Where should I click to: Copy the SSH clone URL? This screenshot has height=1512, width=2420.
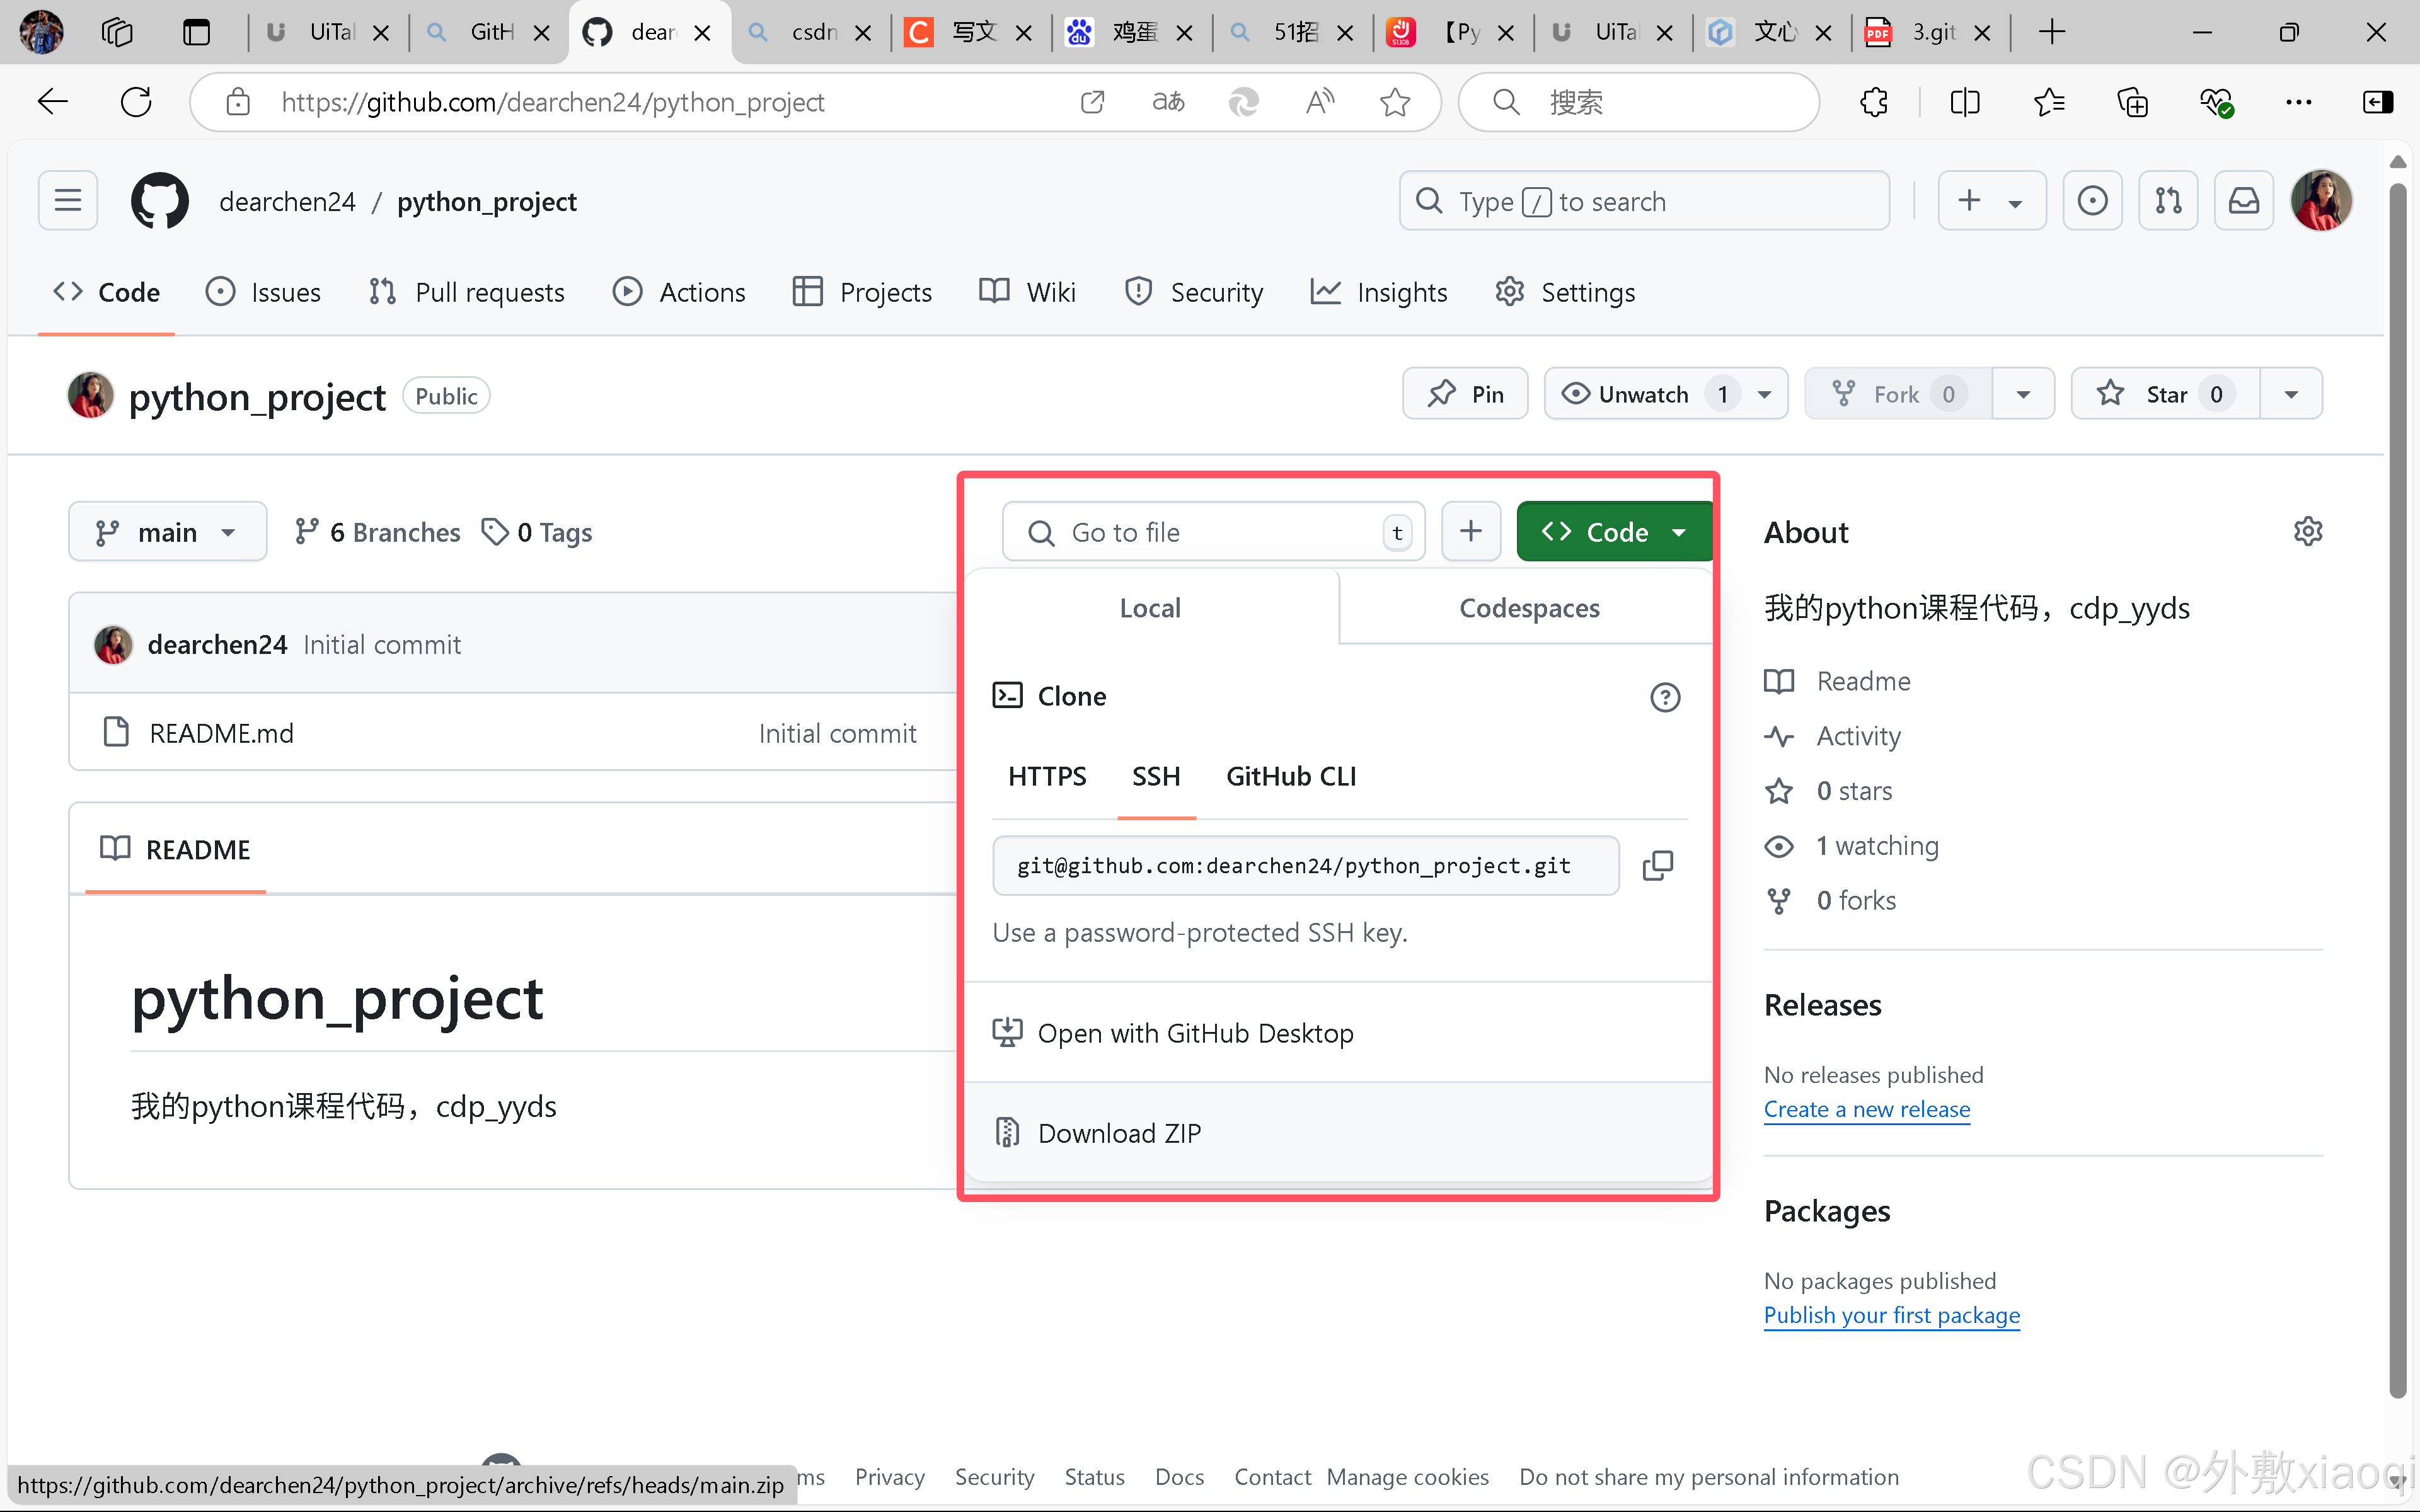coord(1657,865)
